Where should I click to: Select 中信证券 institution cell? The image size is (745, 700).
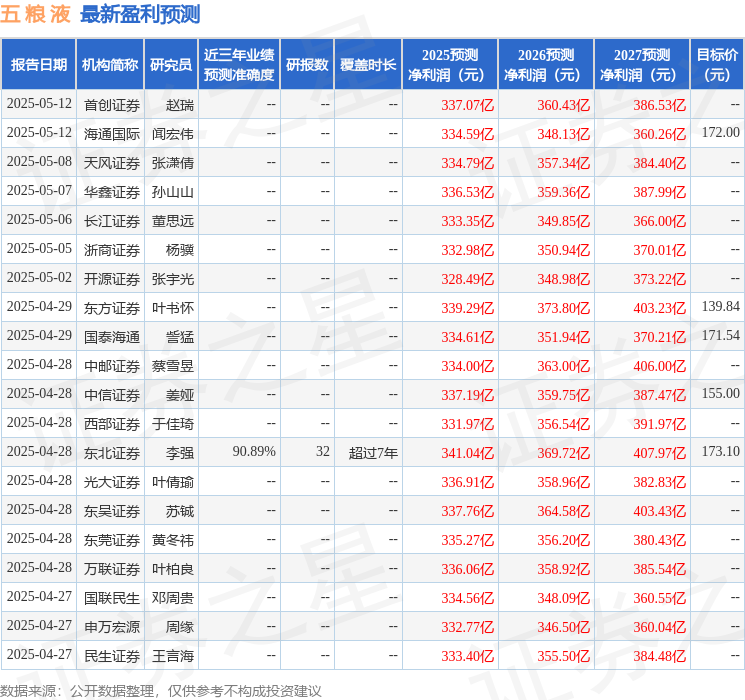(112, 395)
